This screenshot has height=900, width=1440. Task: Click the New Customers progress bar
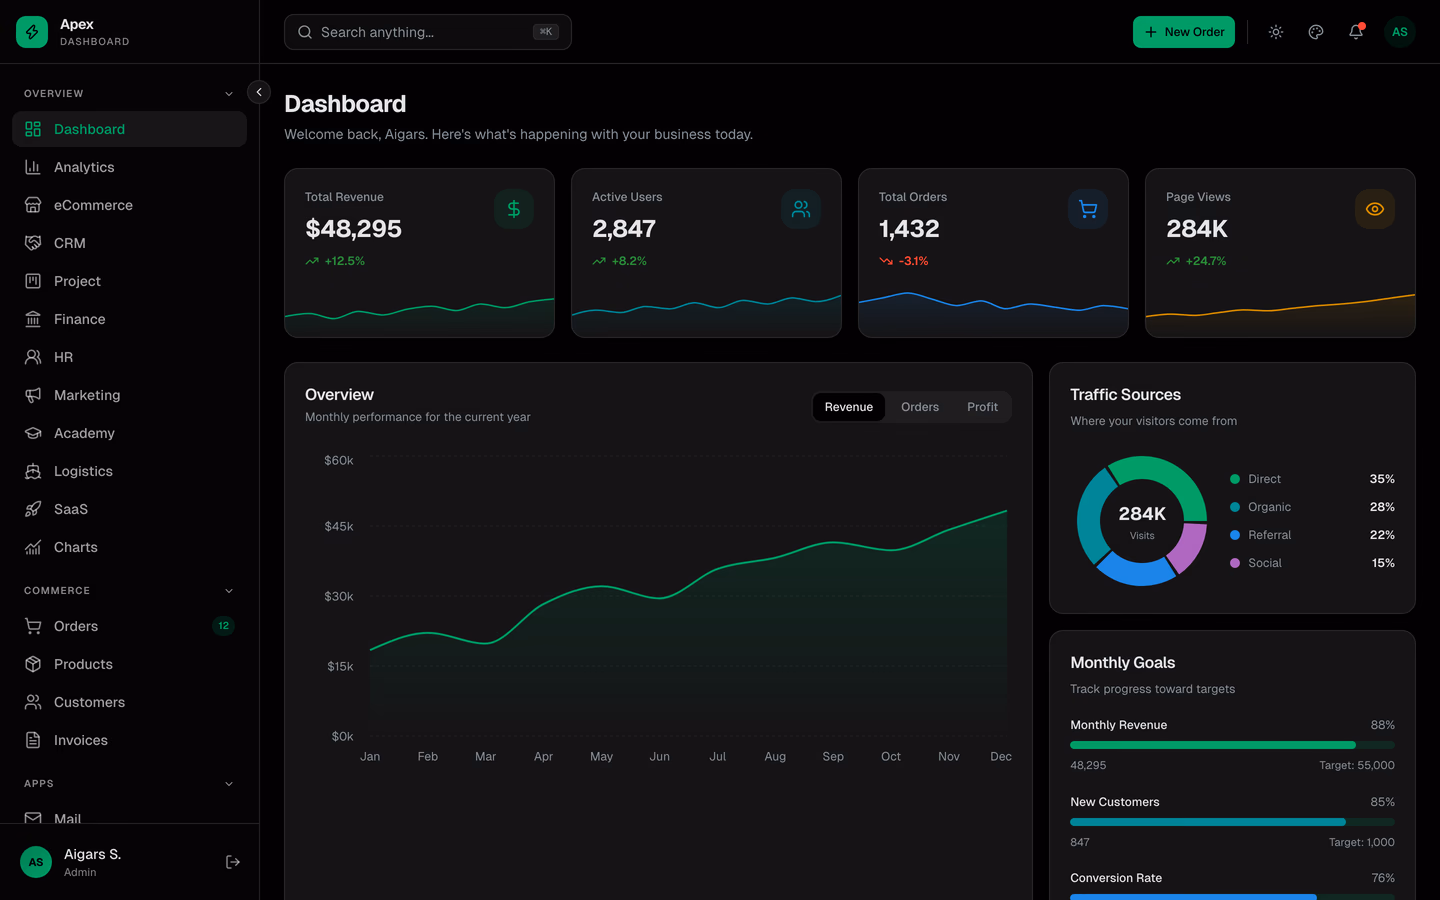1232,822
